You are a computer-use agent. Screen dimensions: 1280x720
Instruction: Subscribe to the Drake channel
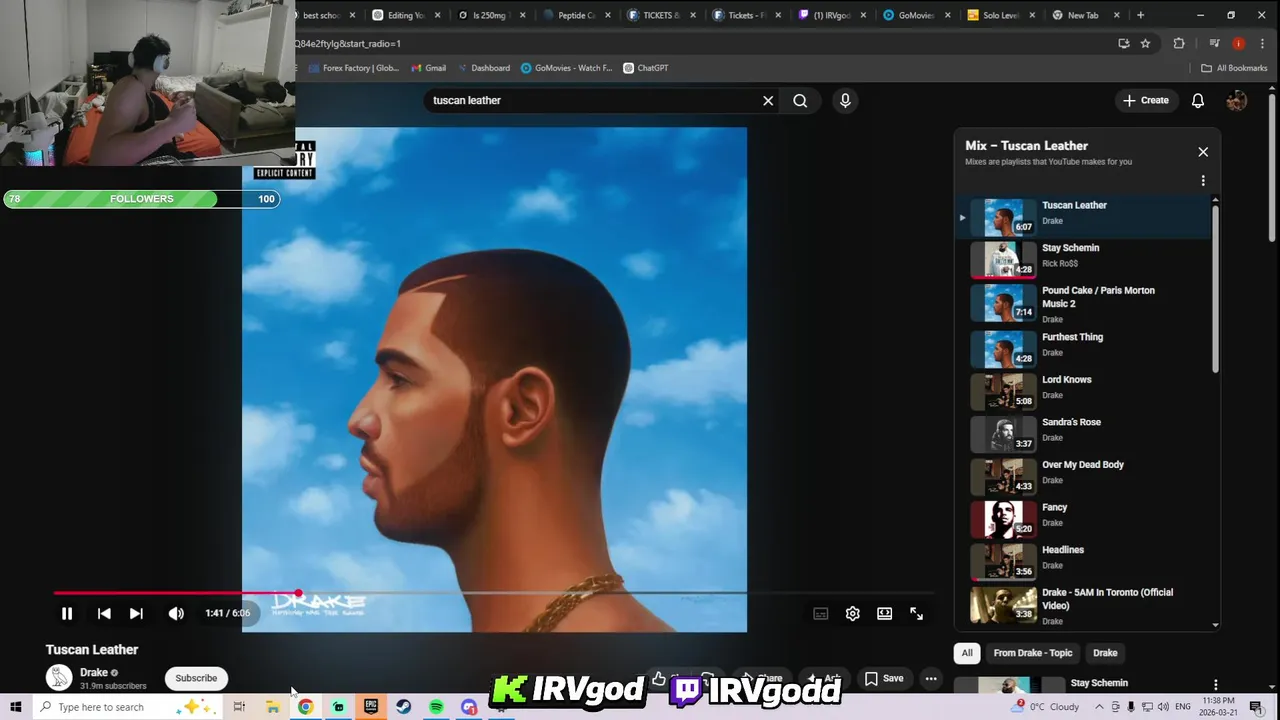point(196,678)
